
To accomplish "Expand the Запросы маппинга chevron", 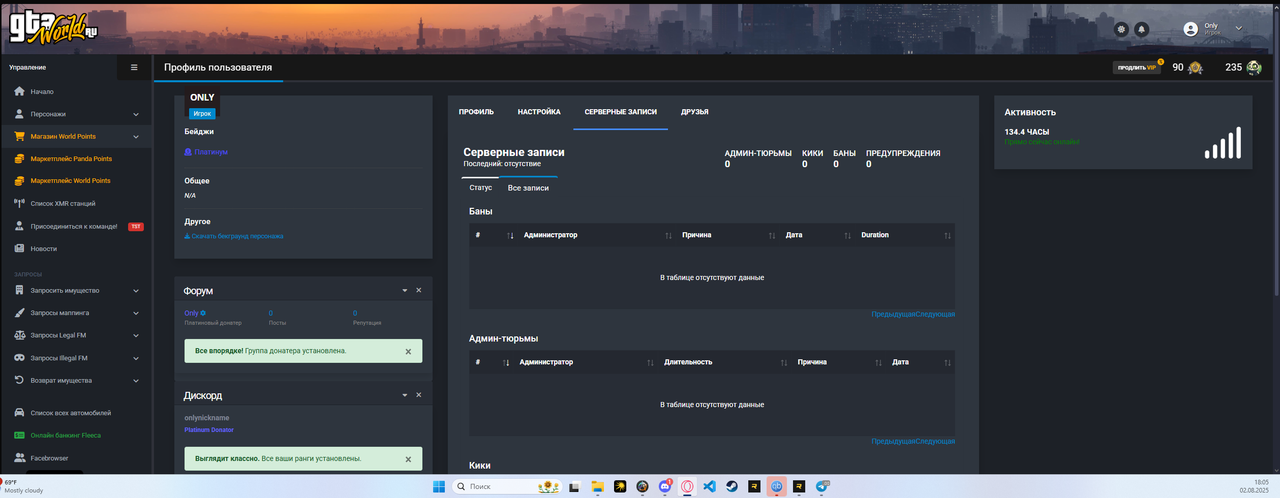I will (x=135, y=313).
